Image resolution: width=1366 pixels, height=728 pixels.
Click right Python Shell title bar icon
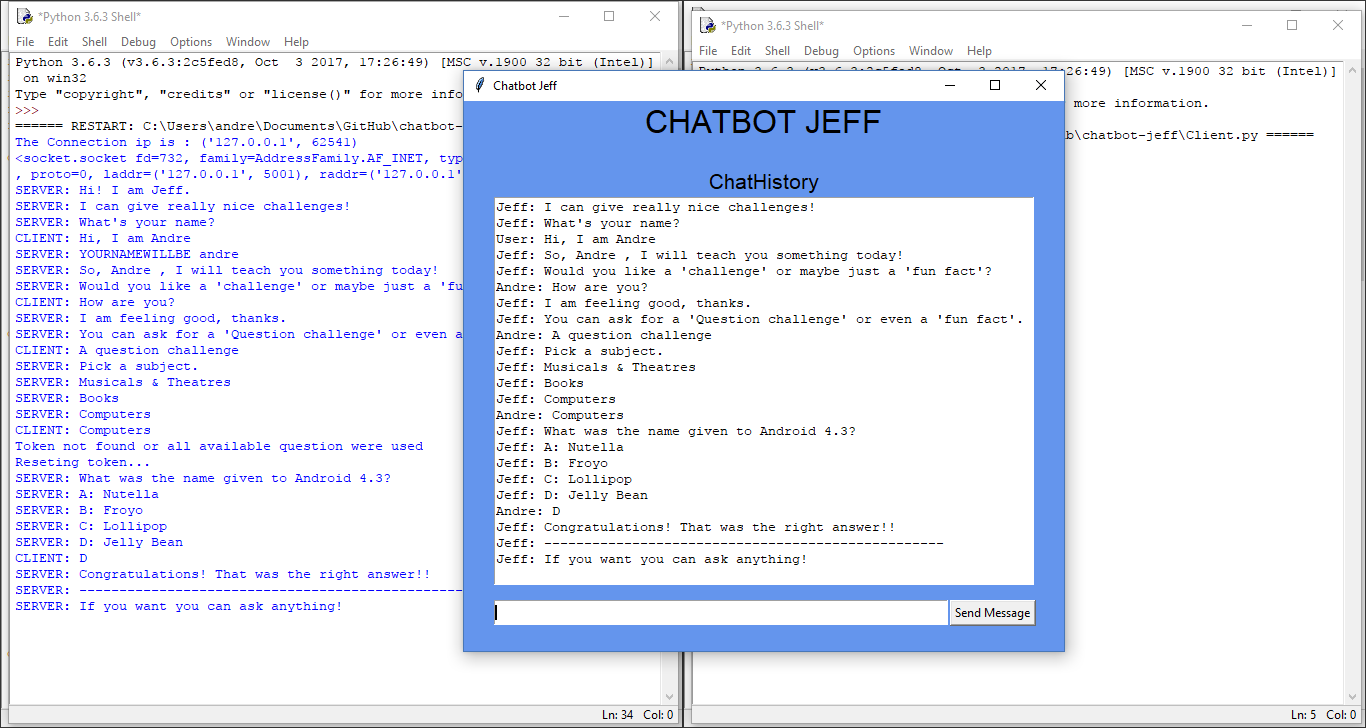[708, 25]
